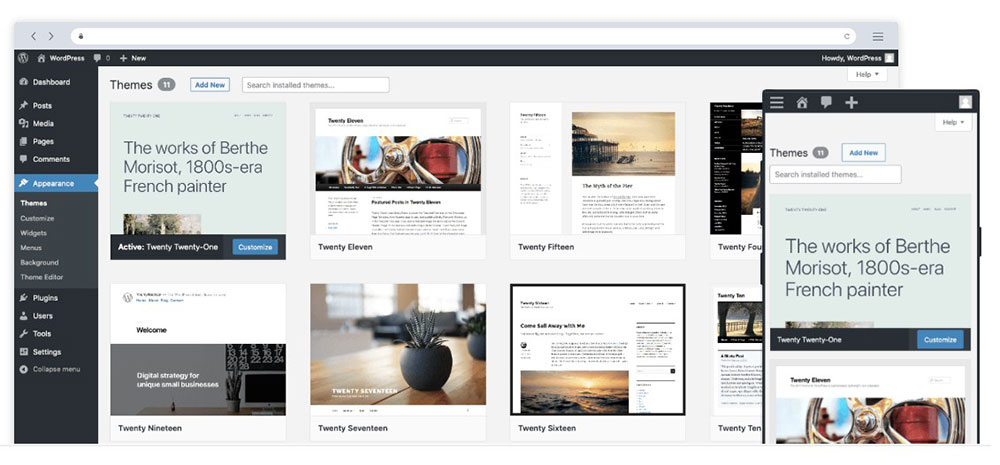
Task: Click the plus icon beside New
Action: pyautogui.click(x=124, y=58)
